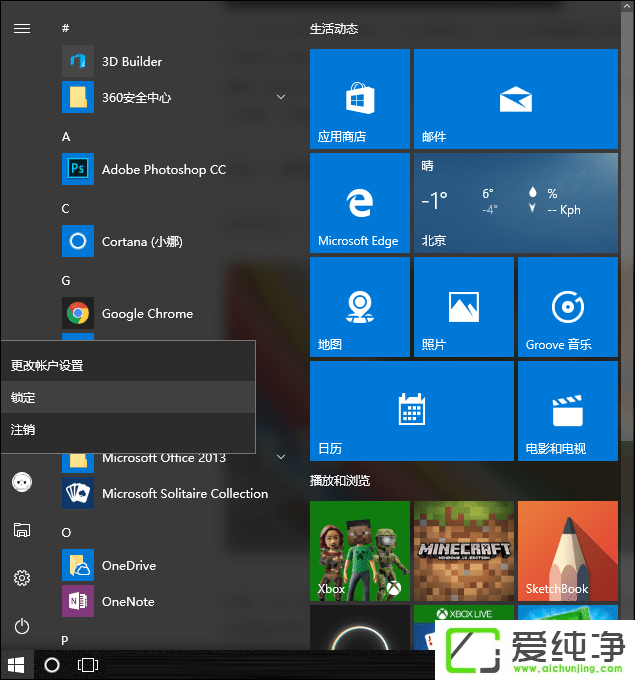Viewport: 635px width, 680px height.
Task: Click the C letter header
Action: (65, 209)
